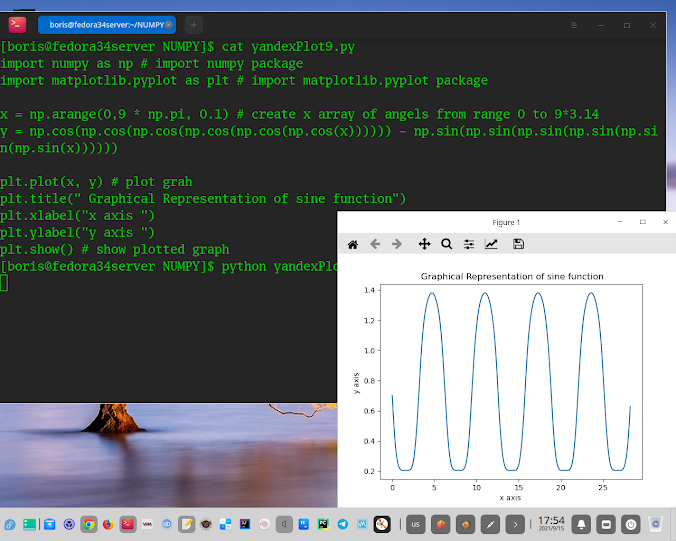This screenshot has height=541, width=676.
Task: Maximize the terminal window
Action: 627,25
